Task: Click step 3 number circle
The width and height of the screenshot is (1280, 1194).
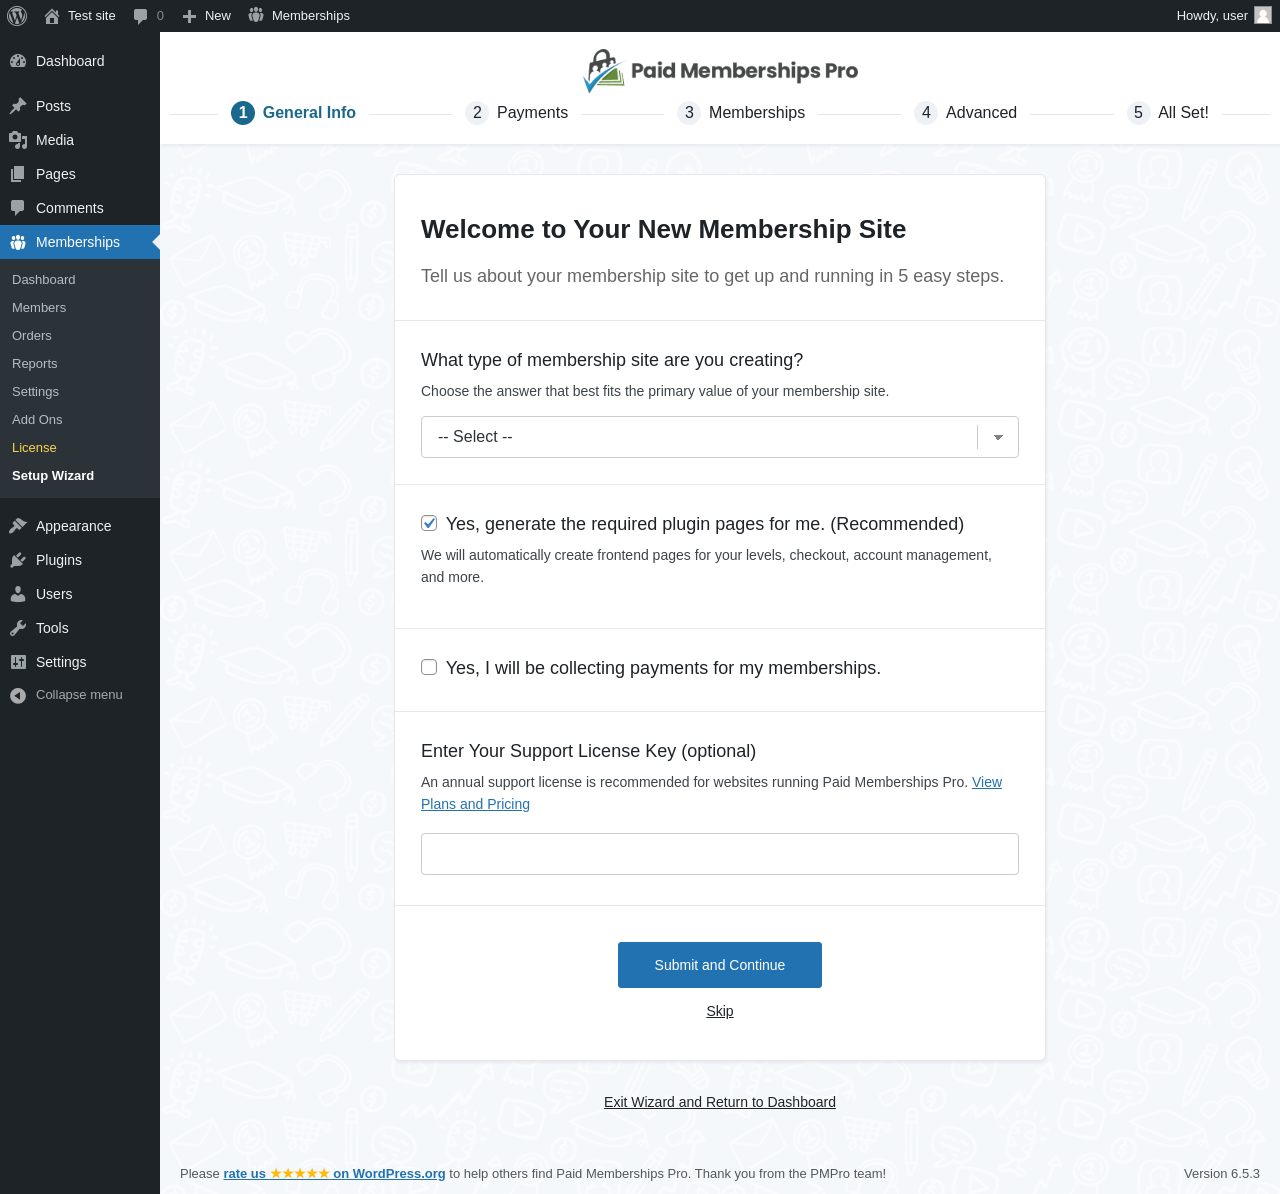Action: point(689,113)
